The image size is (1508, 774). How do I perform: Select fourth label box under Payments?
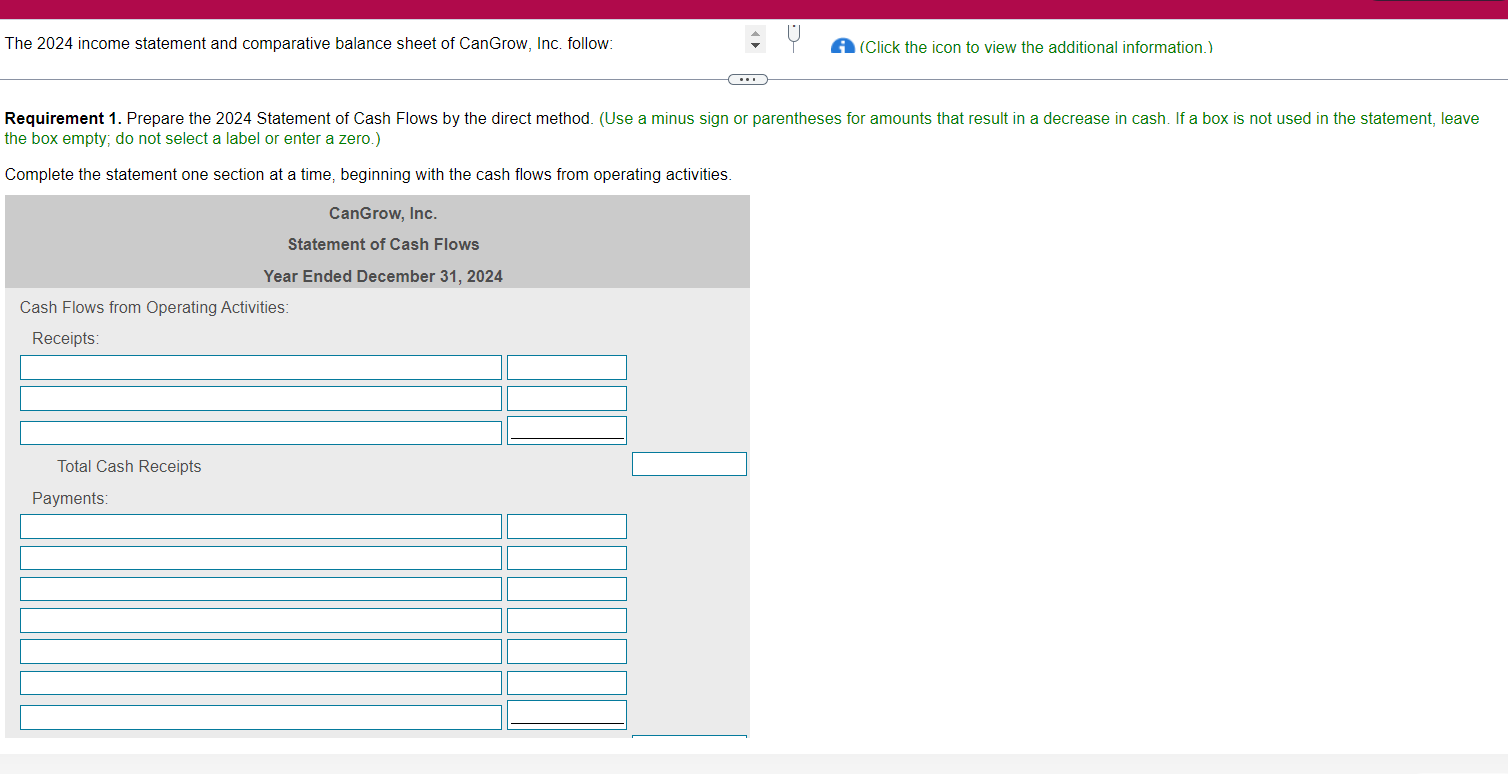tap(261, 620)
